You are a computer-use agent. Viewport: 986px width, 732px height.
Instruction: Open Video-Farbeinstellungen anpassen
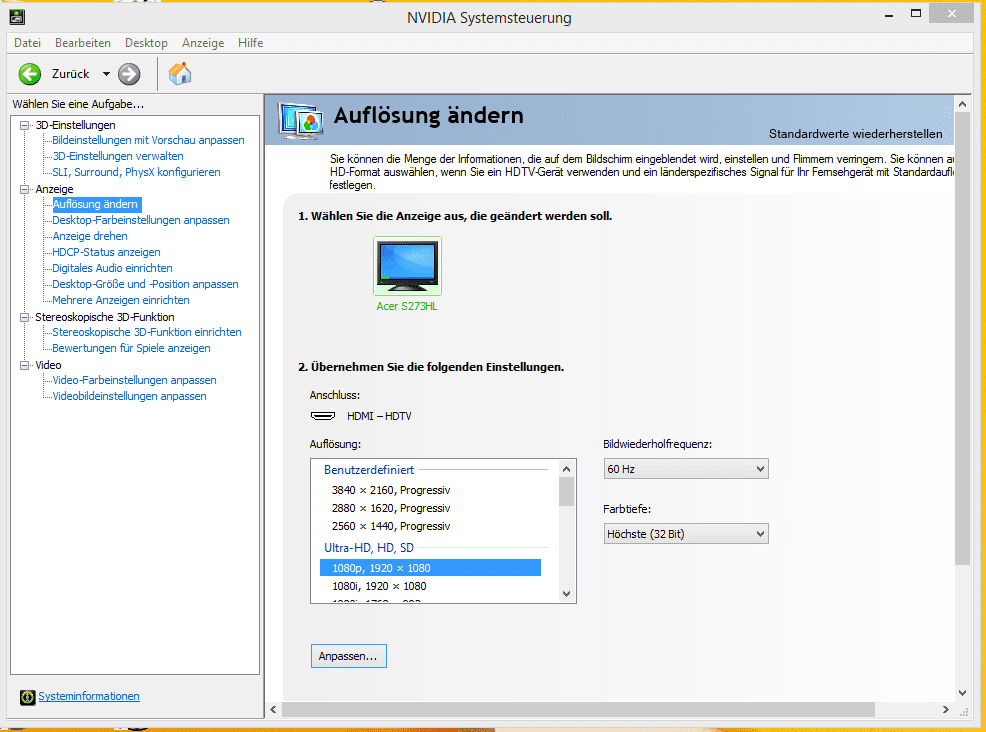click(x=135, y=380)
